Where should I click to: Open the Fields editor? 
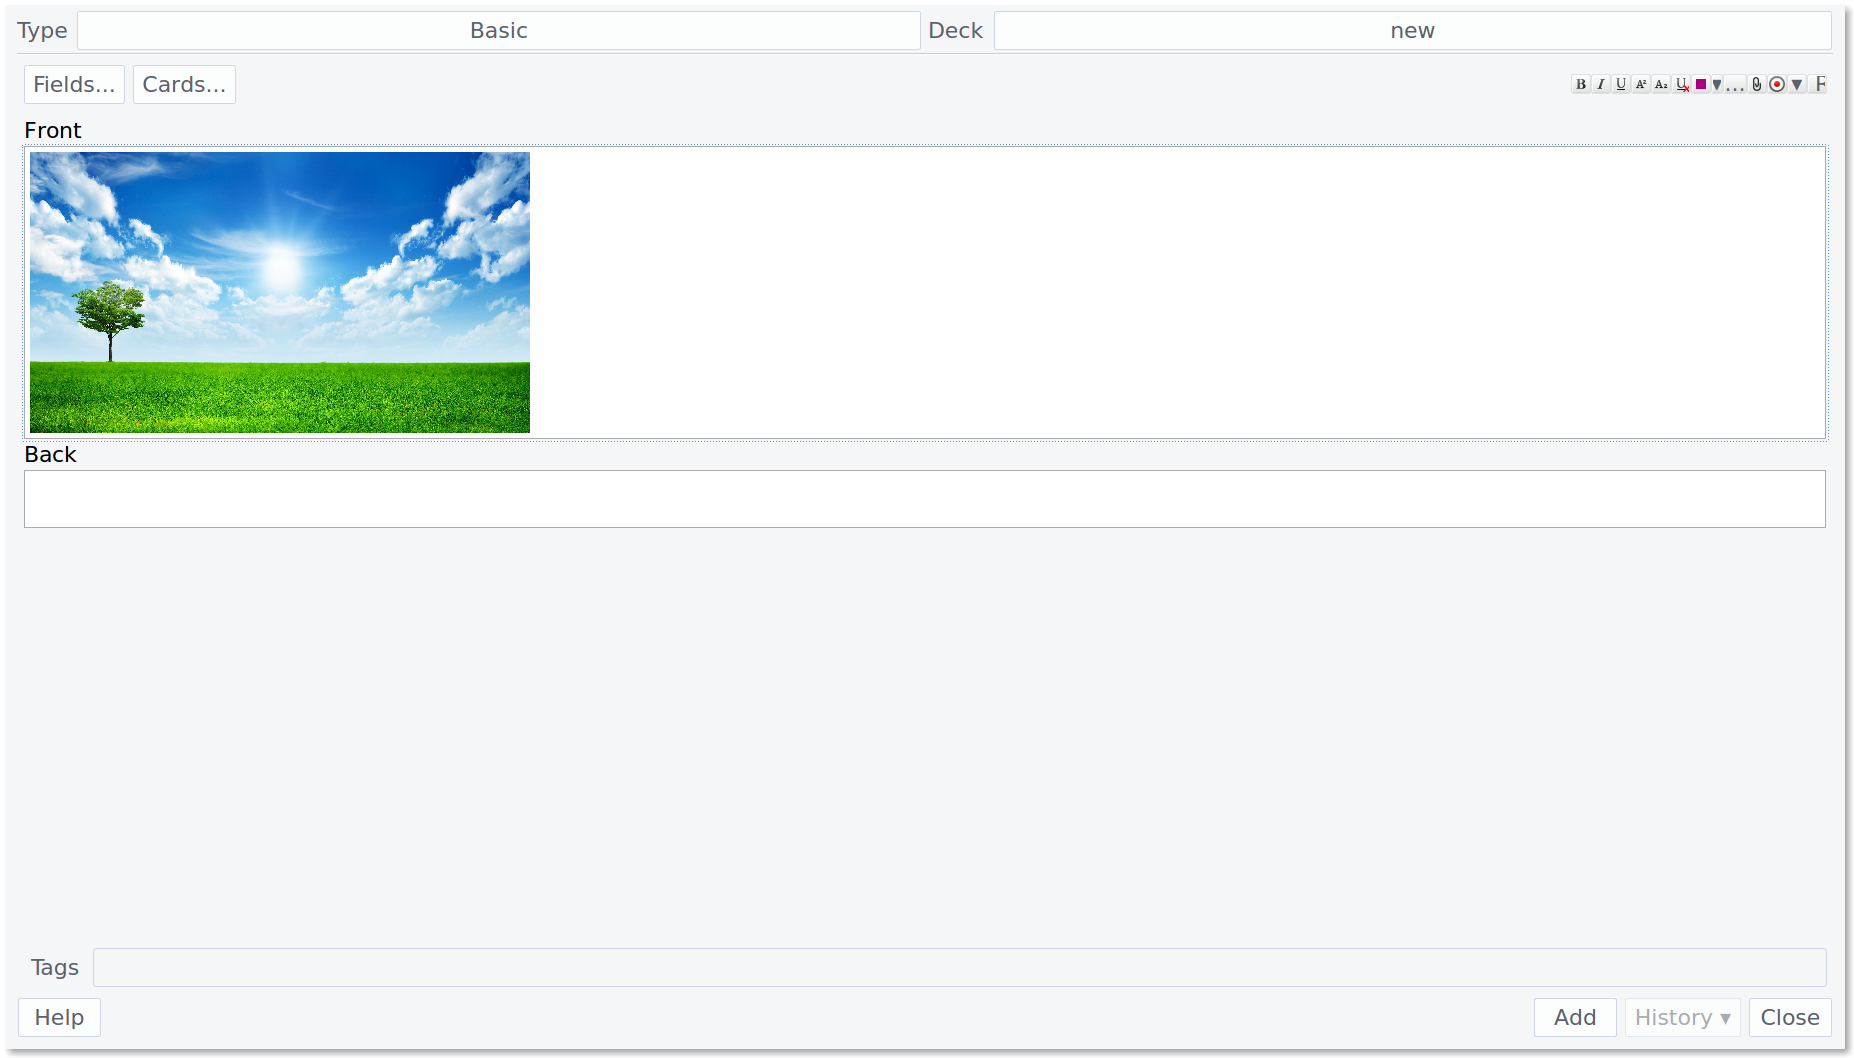pyautogui.click(x=74, y=85)
